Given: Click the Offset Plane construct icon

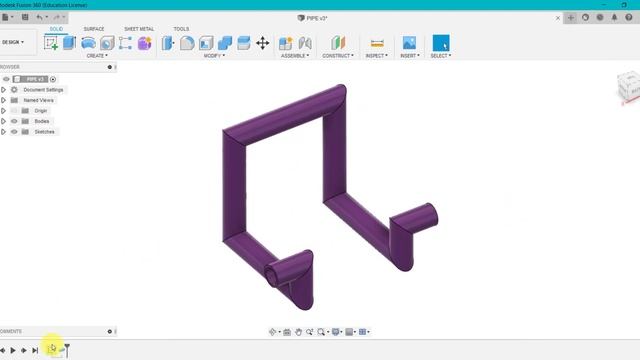Looking at the screenshot, I should (x=338, y=43).
